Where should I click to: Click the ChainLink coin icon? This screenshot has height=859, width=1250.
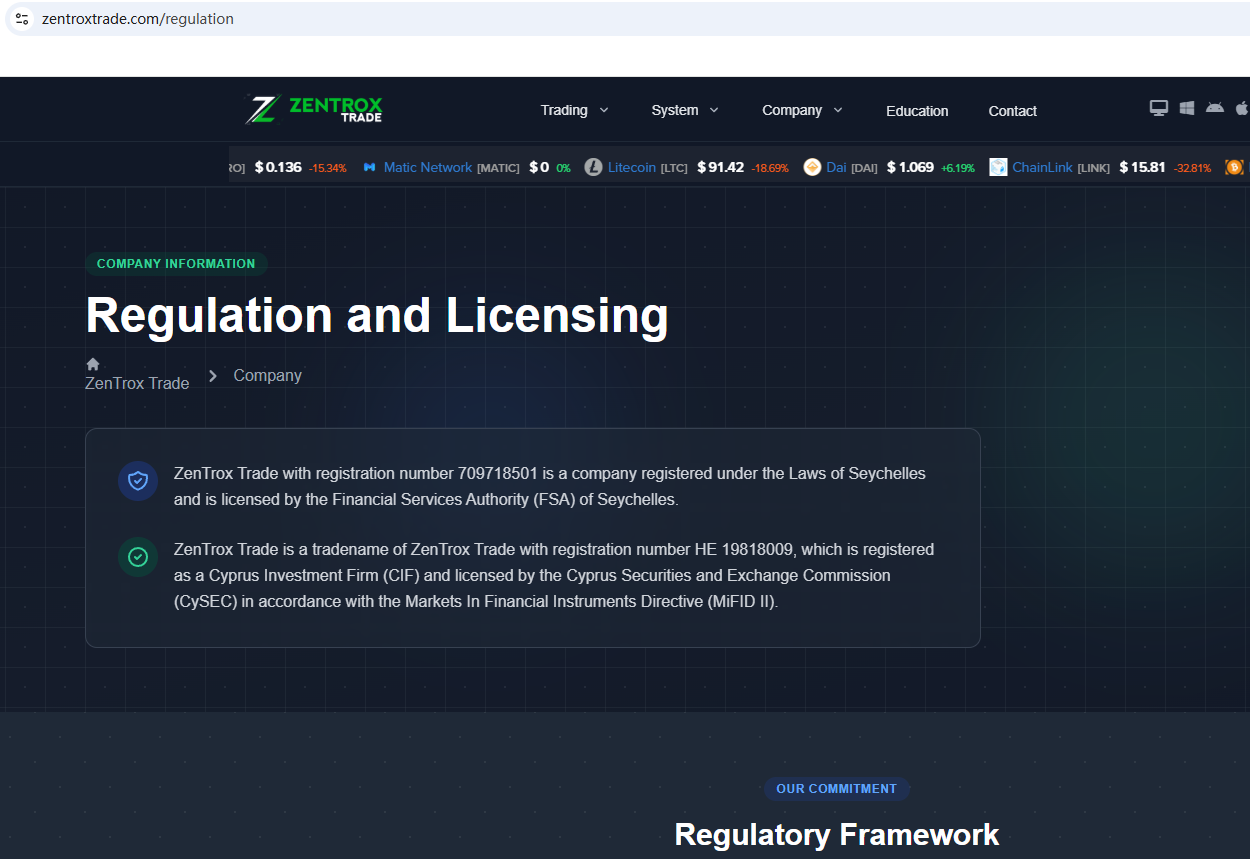pos(998,167)
